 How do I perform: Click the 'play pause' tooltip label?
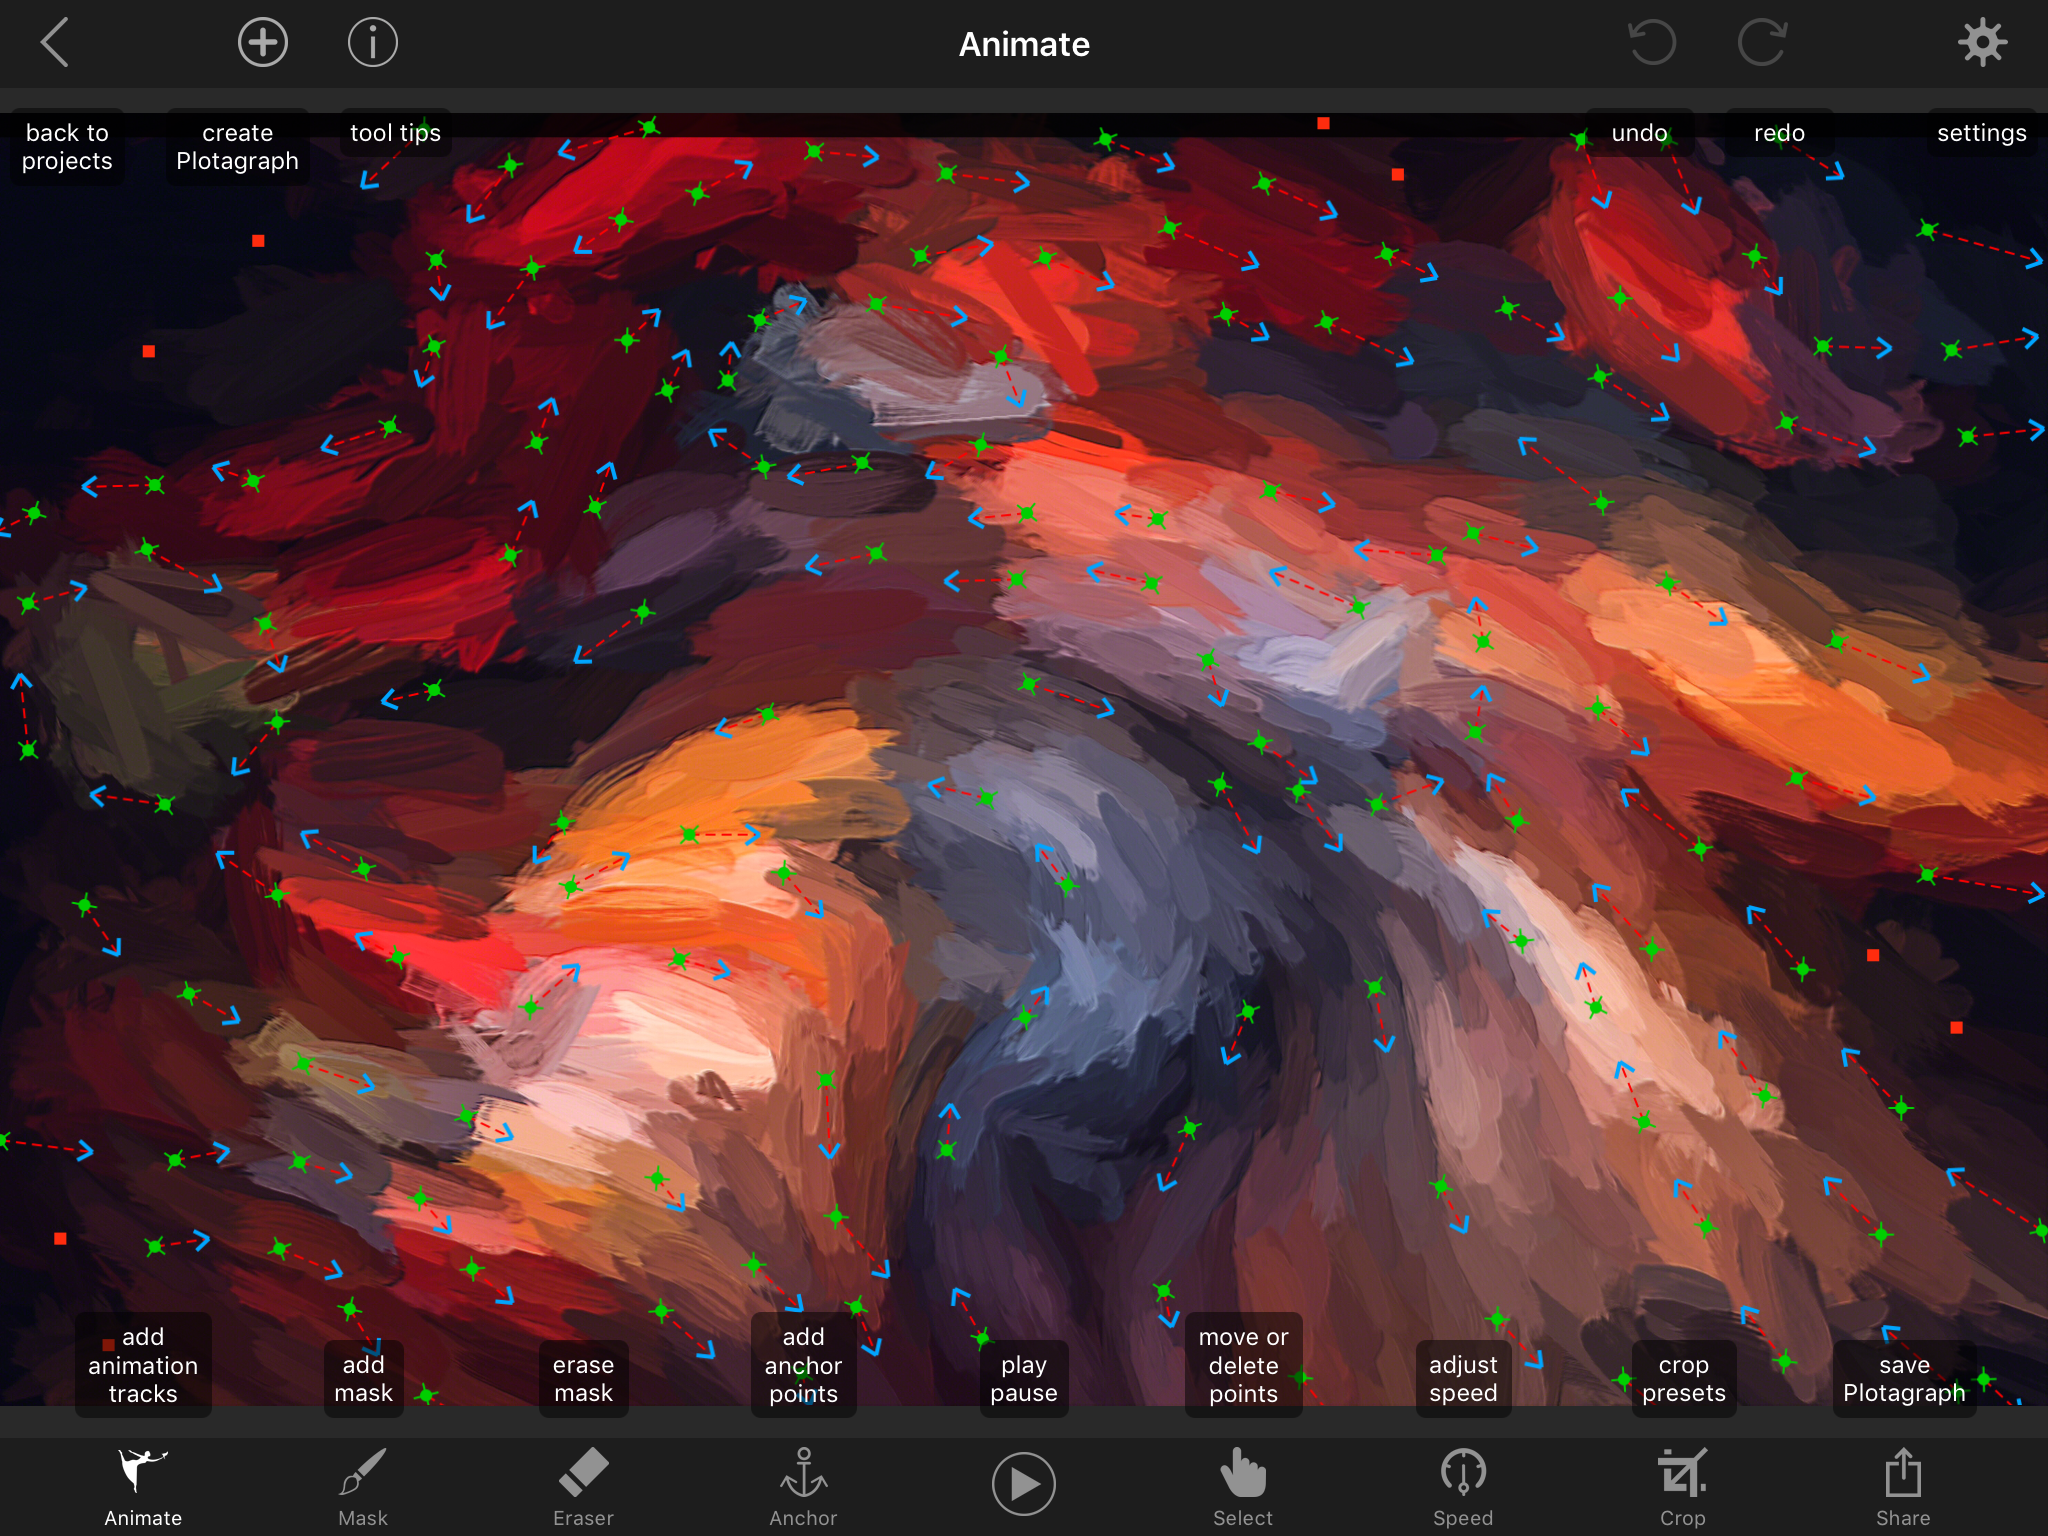(1023, 1379)
